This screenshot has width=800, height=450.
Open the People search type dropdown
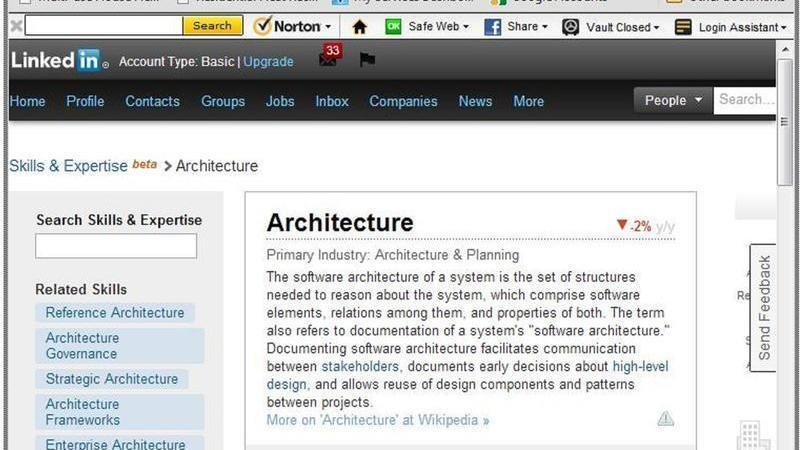(x=673, y=100)
